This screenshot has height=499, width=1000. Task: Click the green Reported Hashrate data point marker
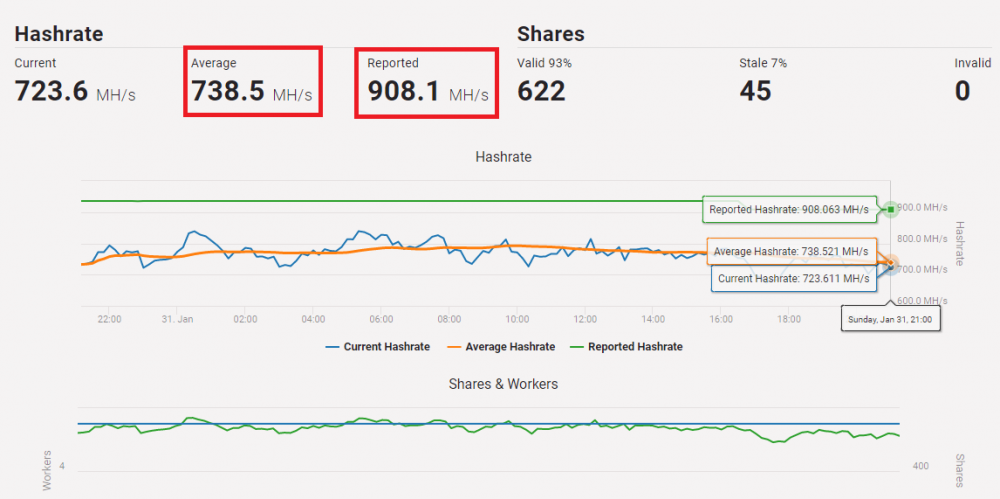[x=891, y=209]
